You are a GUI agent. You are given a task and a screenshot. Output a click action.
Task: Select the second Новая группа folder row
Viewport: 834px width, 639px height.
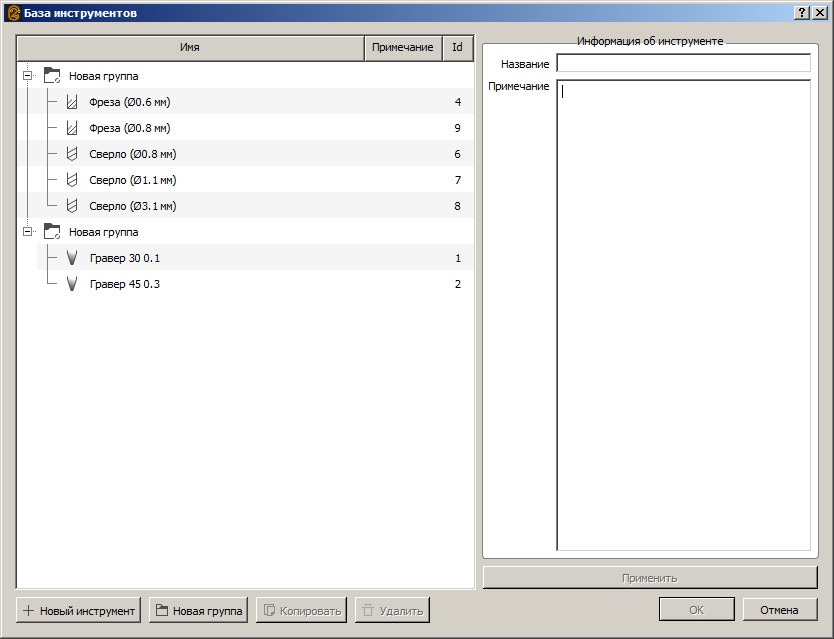pyautogui.click(x=104, y=232)
